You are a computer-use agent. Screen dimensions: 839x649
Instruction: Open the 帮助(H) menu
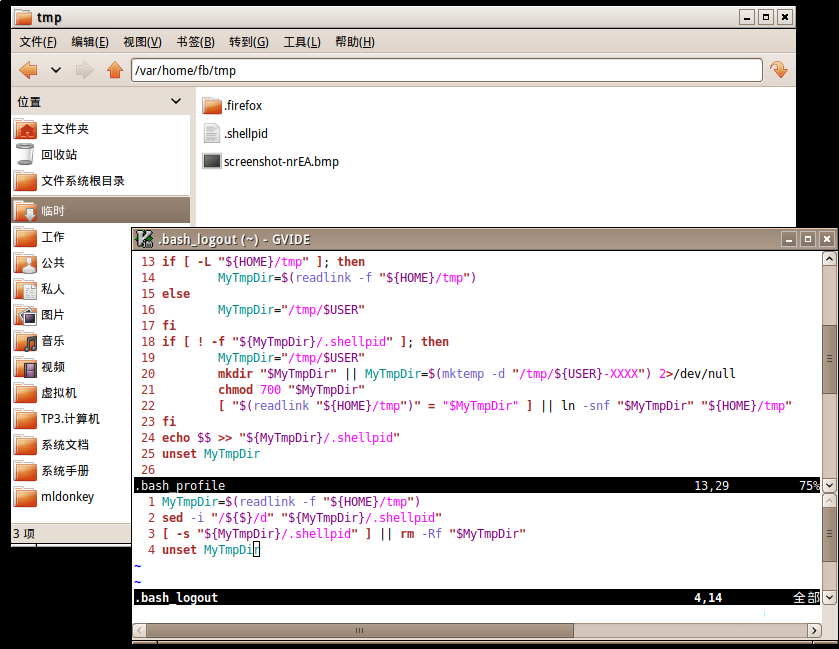[x=355, y=42]
